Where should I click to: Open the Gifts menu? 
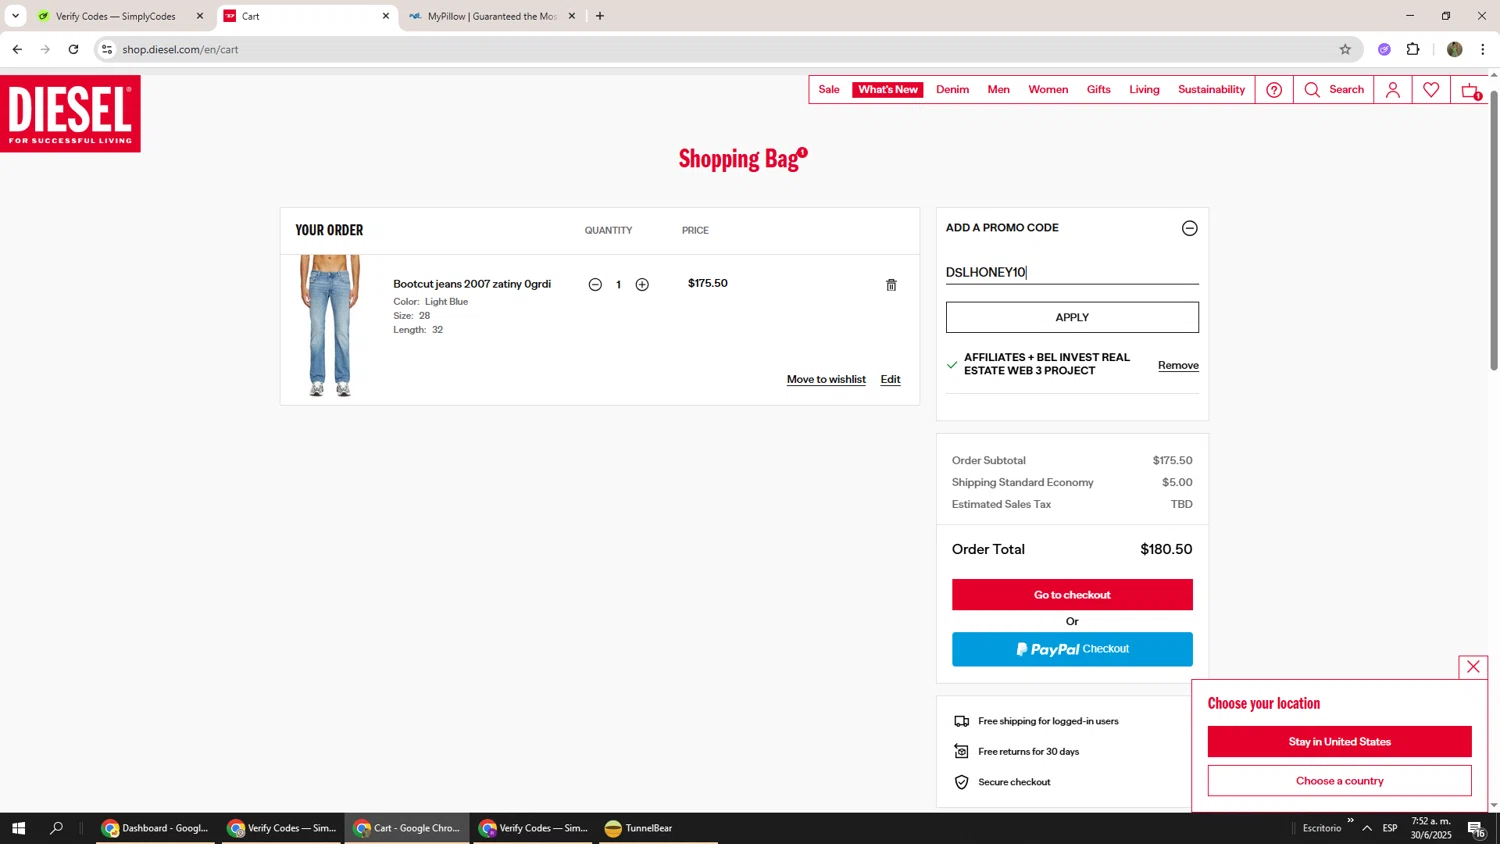(1099, 90)
